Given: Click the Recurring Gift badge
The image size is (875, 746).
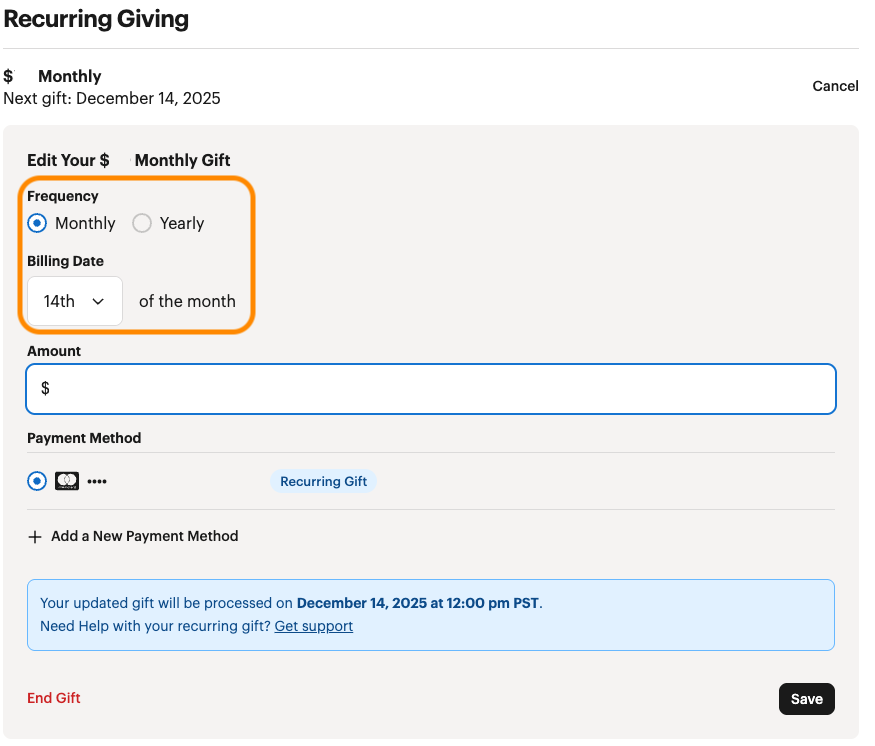Looking at the screenshot, I should point(323,481).
